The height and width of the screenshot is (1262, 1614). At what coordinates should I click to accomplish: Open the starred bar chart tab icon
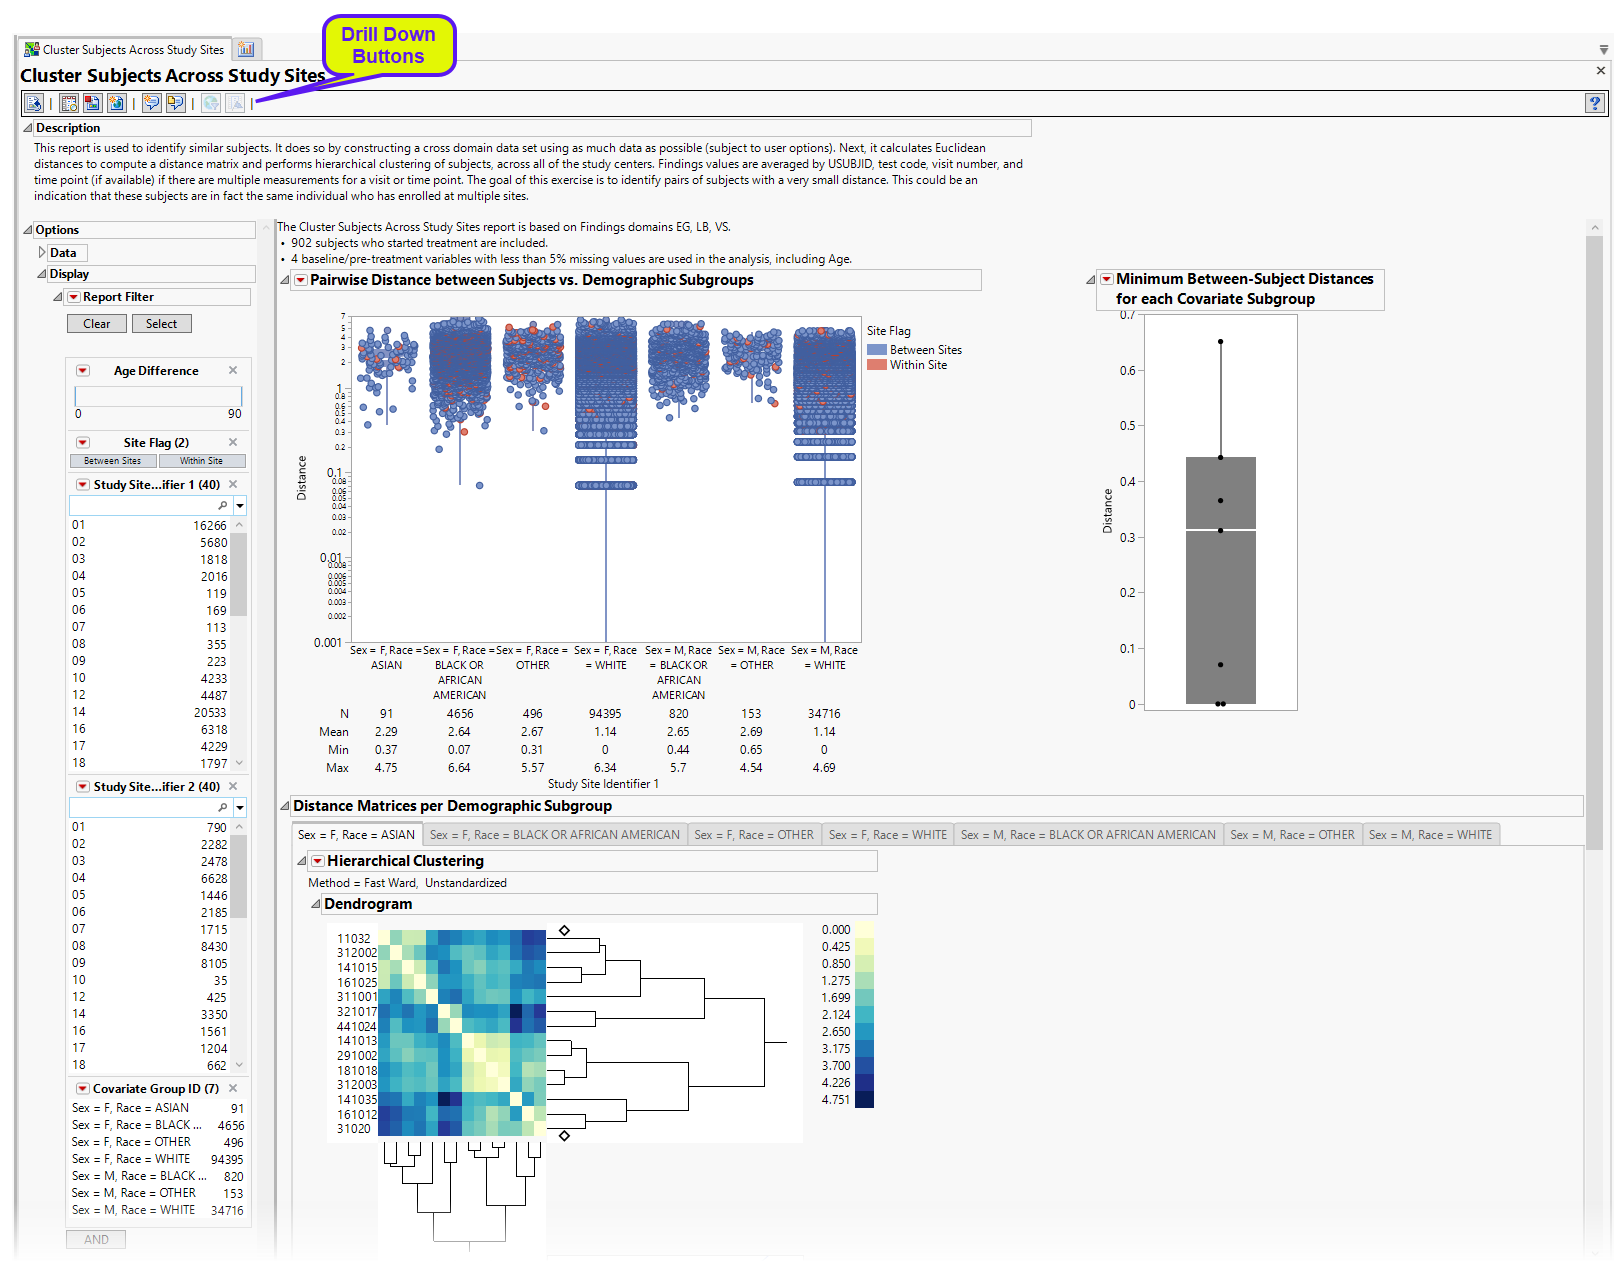[x=246, y=49]
